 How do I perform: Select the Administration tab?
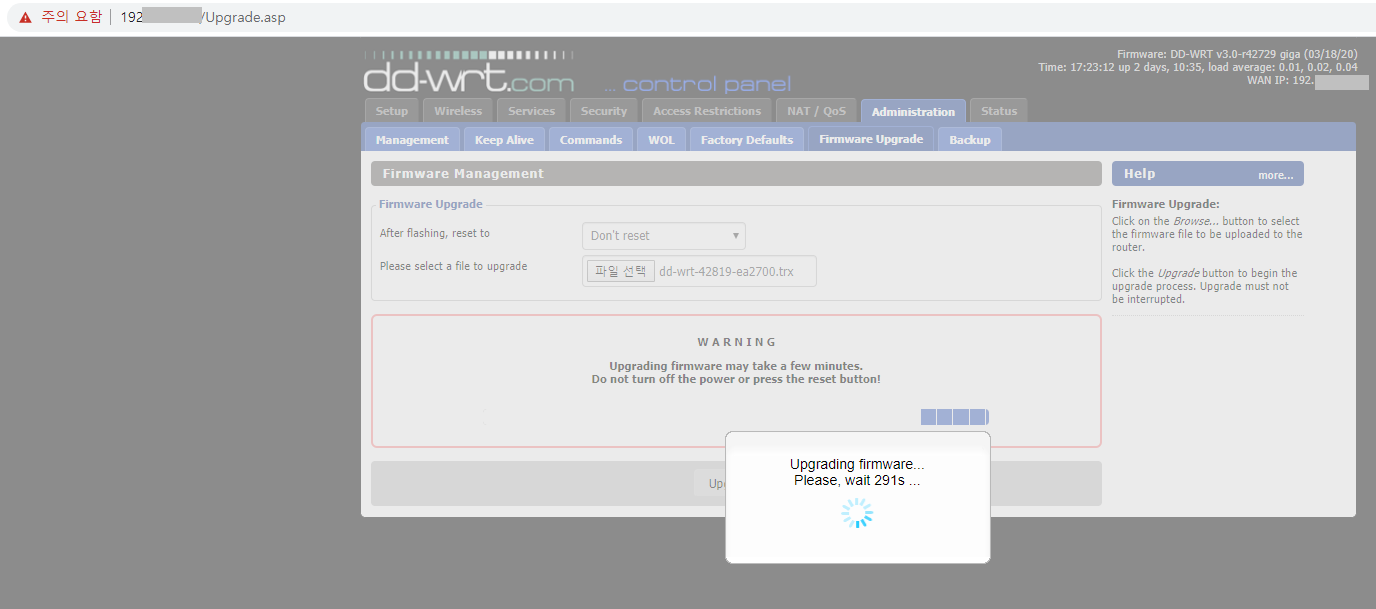(x=913, y=111)
